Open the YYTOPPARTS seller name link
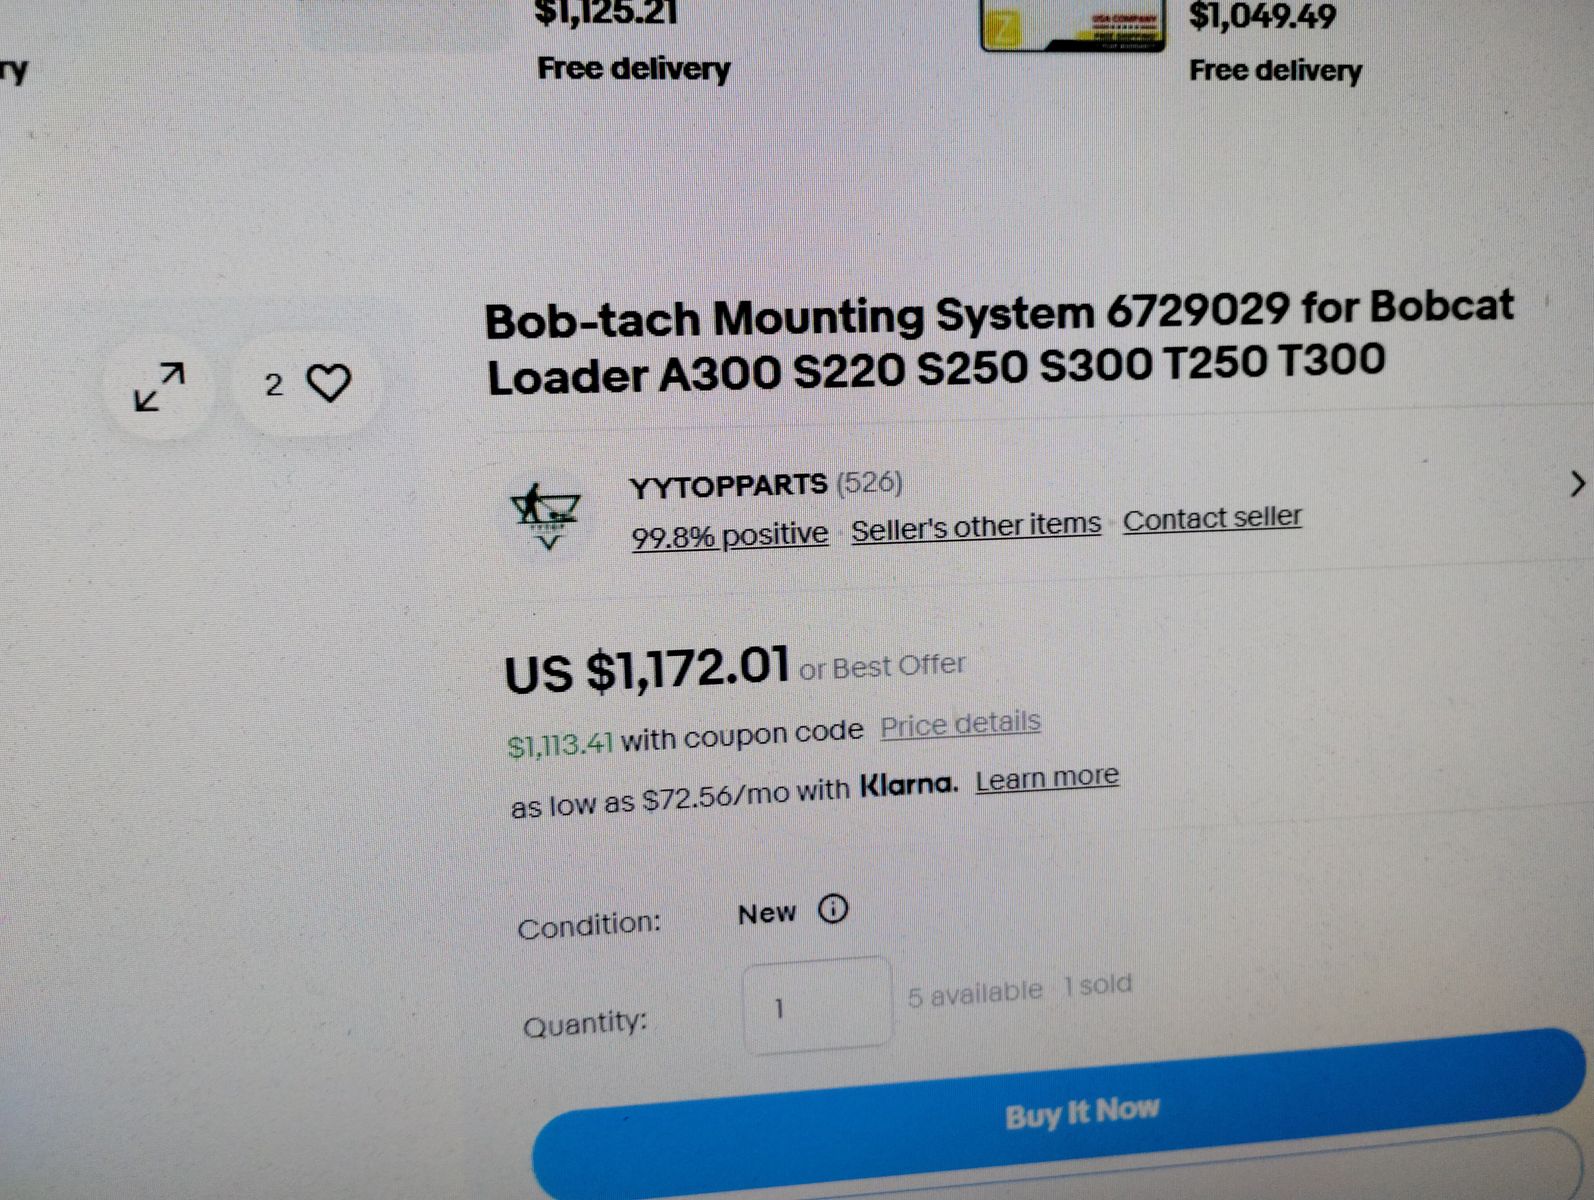Screen dimensions: 1594x1200 [x=728, y=486]
